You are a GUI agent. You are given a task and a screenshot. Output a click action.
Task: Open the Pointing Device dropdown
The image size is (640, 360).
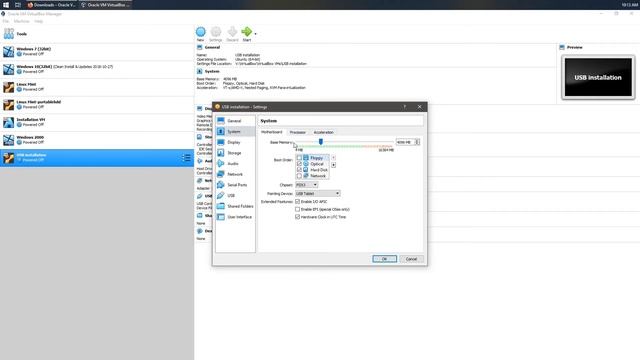(318, 193)
